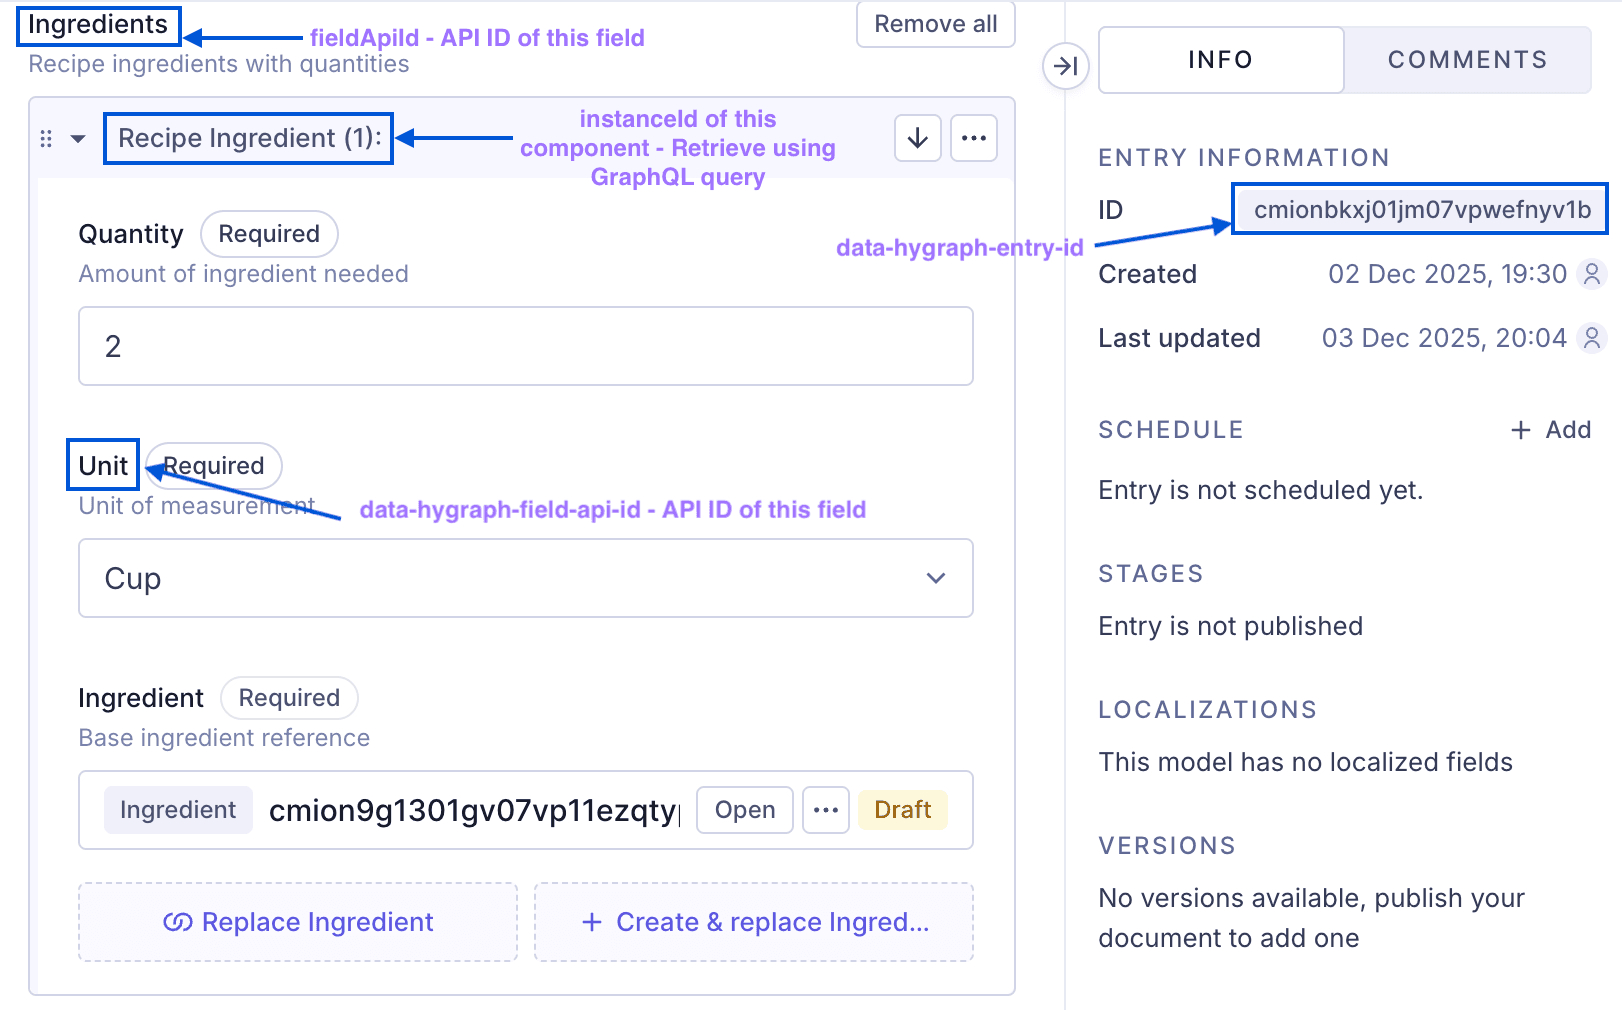Image resolution: width=1622 pixels, height=1010 pixels.
Task: Open the Unit dropdown showing Cup
Action: coord(525,578)
